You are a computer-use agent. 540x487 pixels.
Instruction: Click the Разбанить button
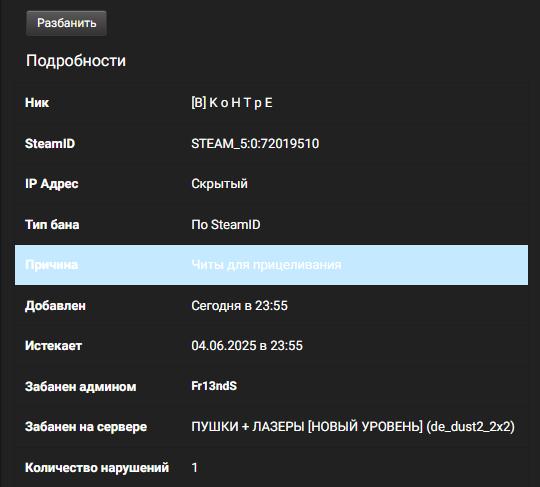tap(66, 23)
